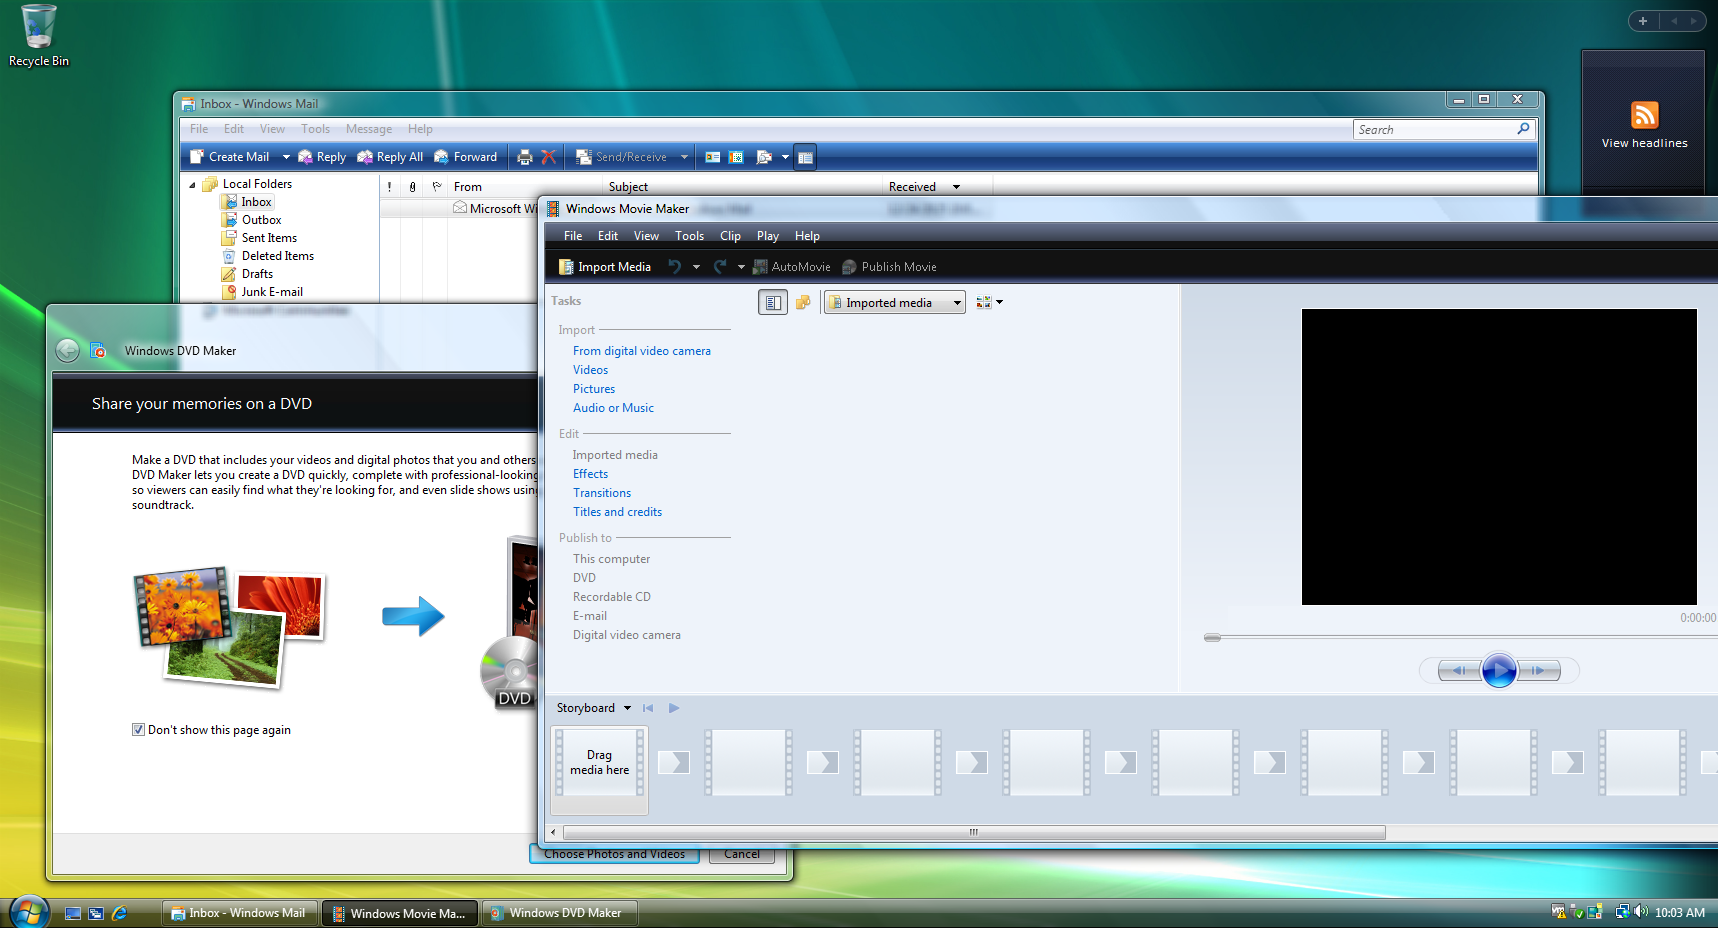Click the Previous Frame playback button
This screenshot has width=1718, height=928.
[x=1458, y=670]
